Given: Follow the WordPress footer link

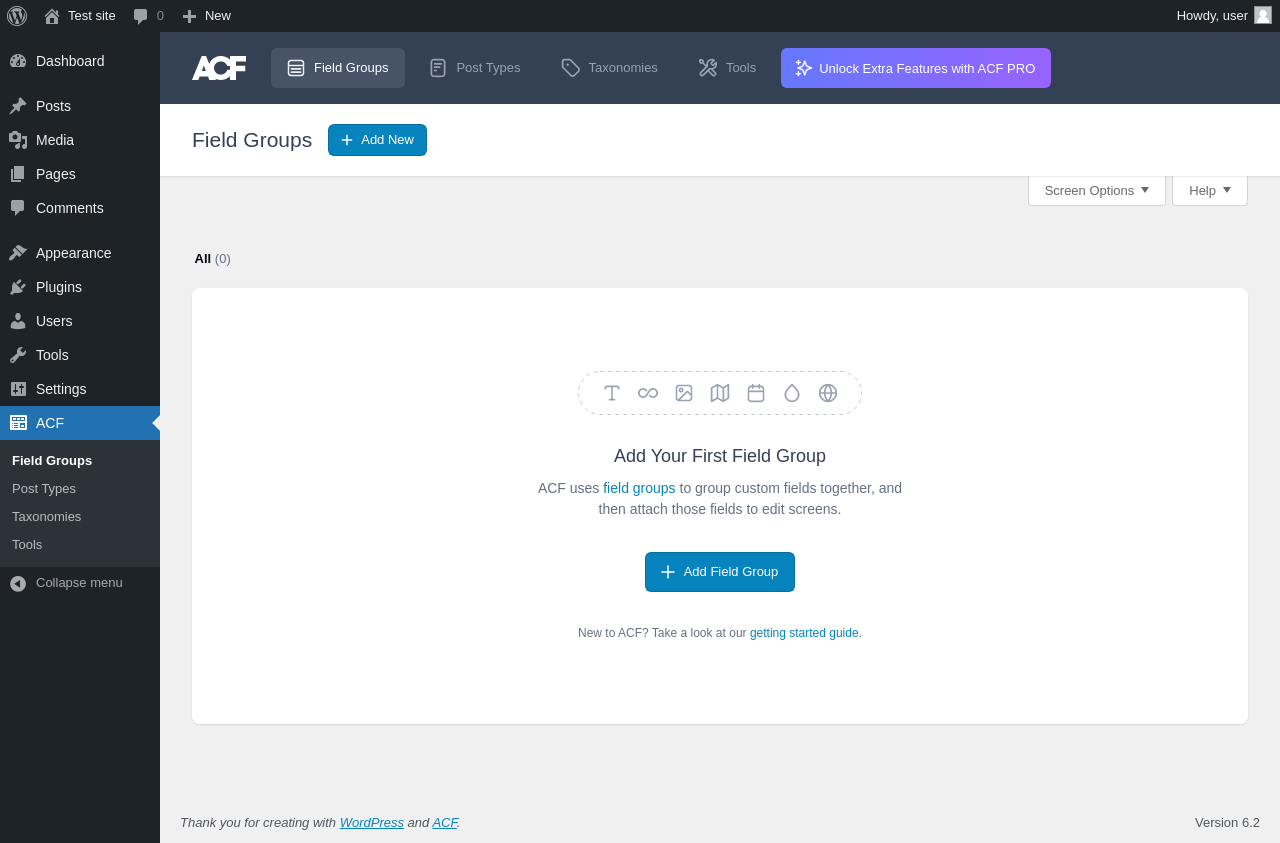Looking at the screenshot, I should coord(372,823).
